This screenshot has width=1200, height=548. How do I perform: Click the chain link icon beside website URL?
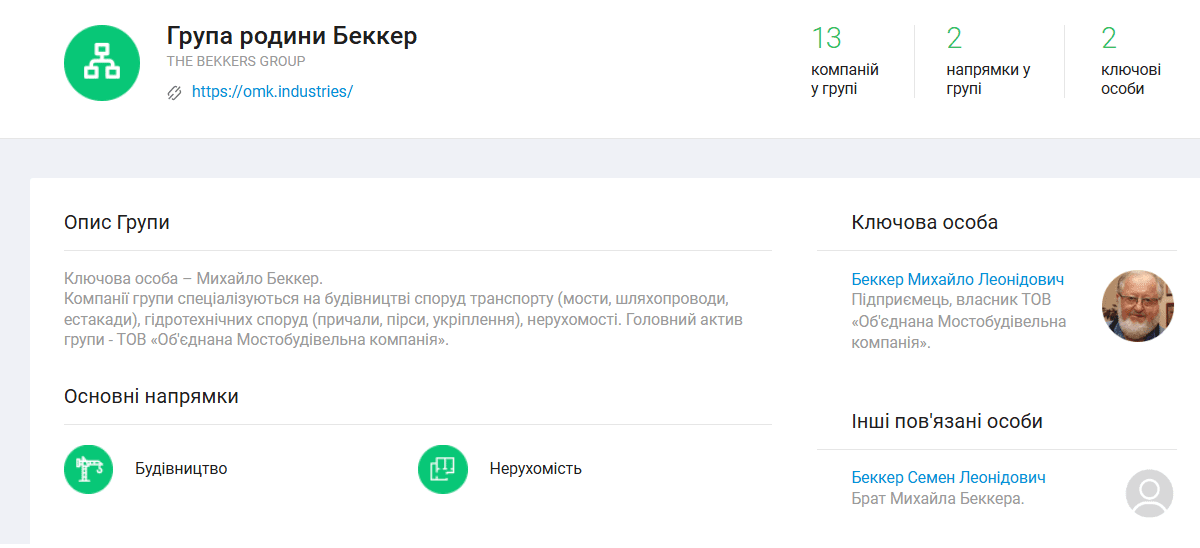coord(174,92)
